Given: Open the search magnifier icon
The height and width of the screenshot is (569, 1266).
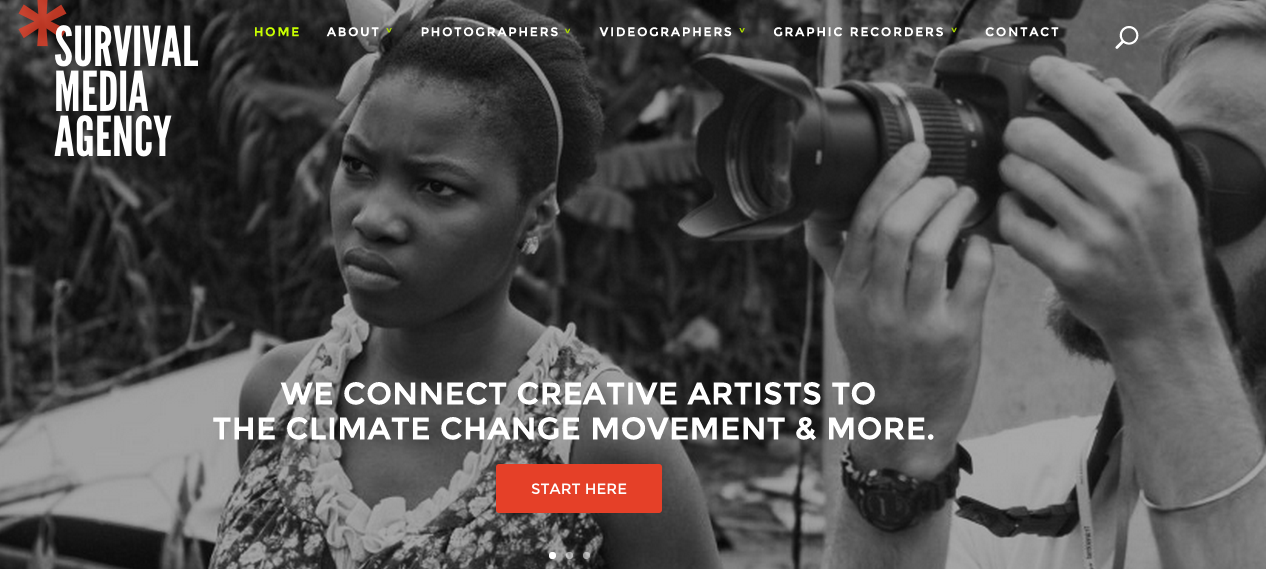Looking at the screenshot, I should pyautogui.click(x=1127, y=38).
